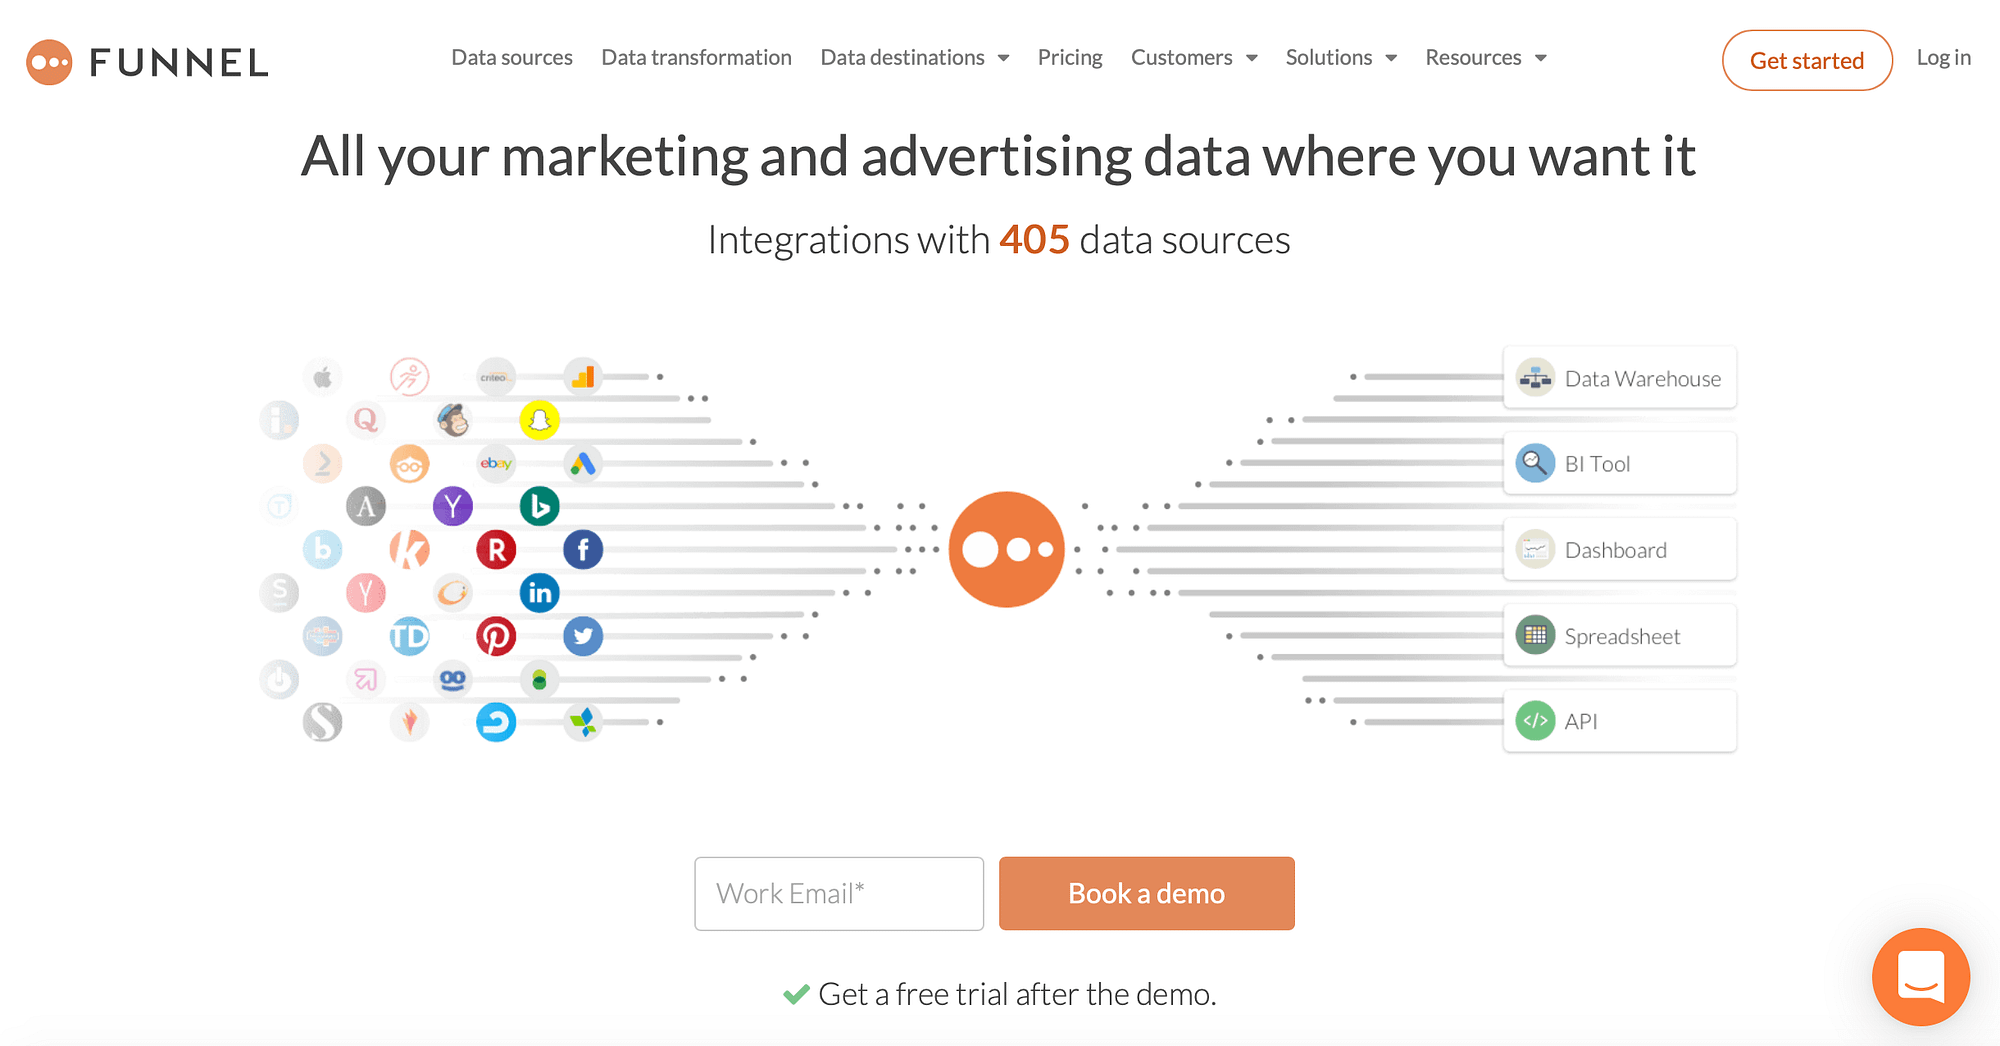Select the Pinterest icon
Screen dimensions: 2000x1046
tap(497, 635)
